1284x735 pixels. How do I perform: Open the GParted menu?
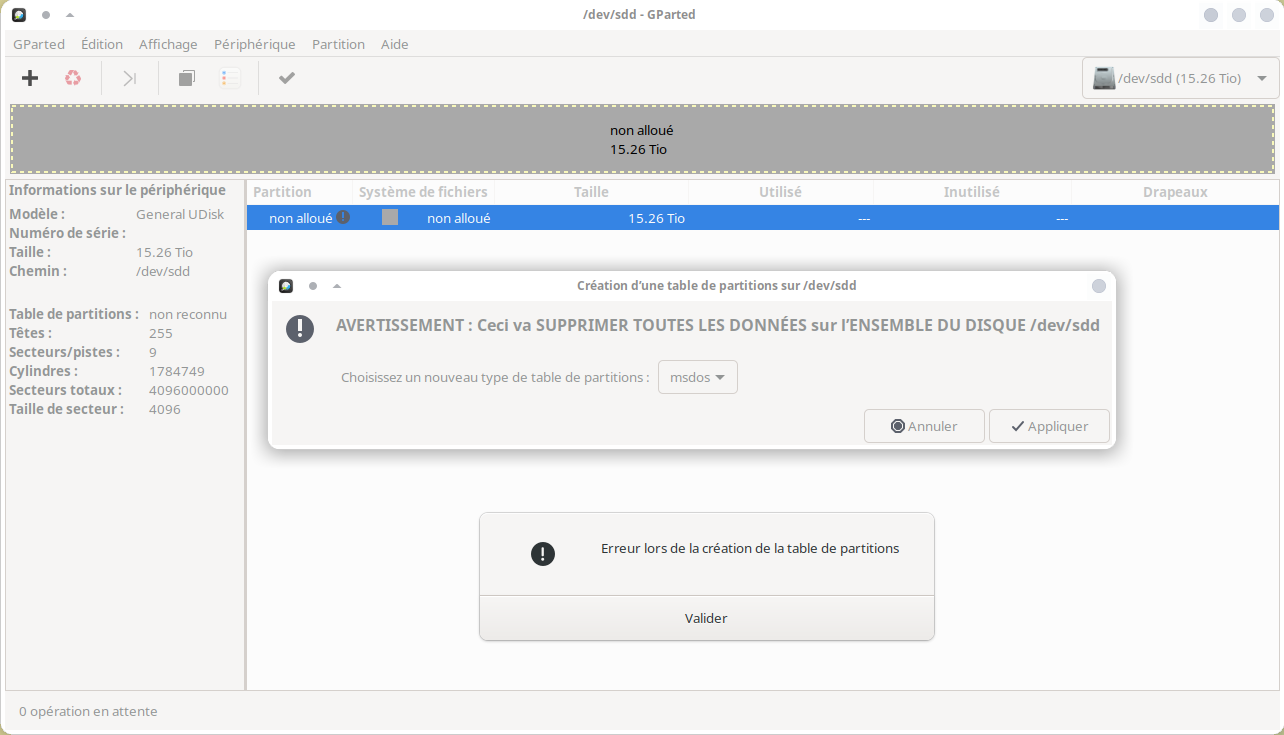[39, 44]
